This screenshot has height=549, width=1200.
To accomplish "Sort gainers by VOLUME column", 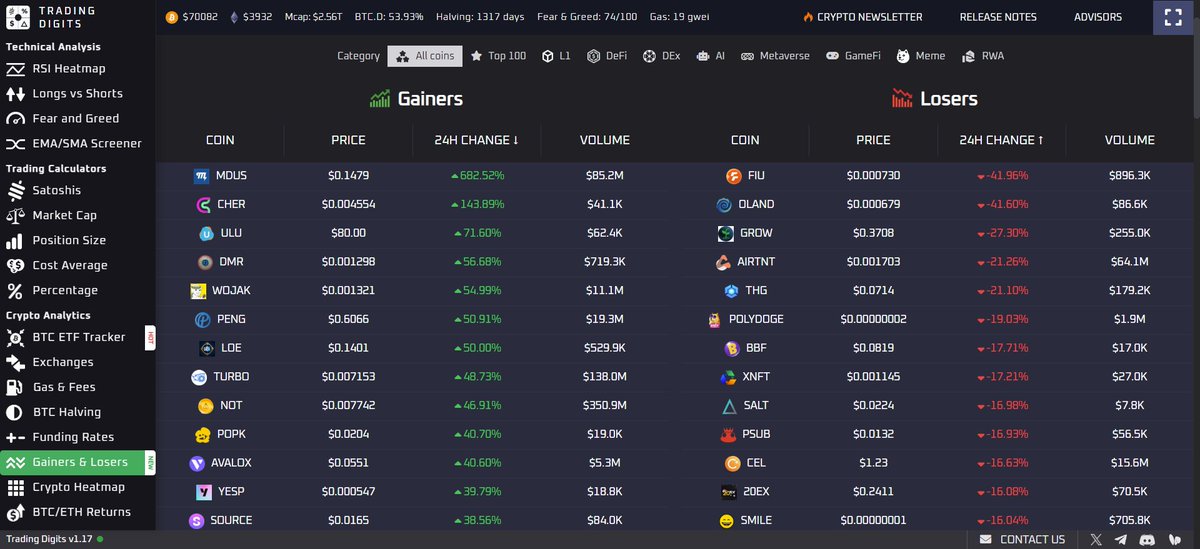I will tap(604, 140).
